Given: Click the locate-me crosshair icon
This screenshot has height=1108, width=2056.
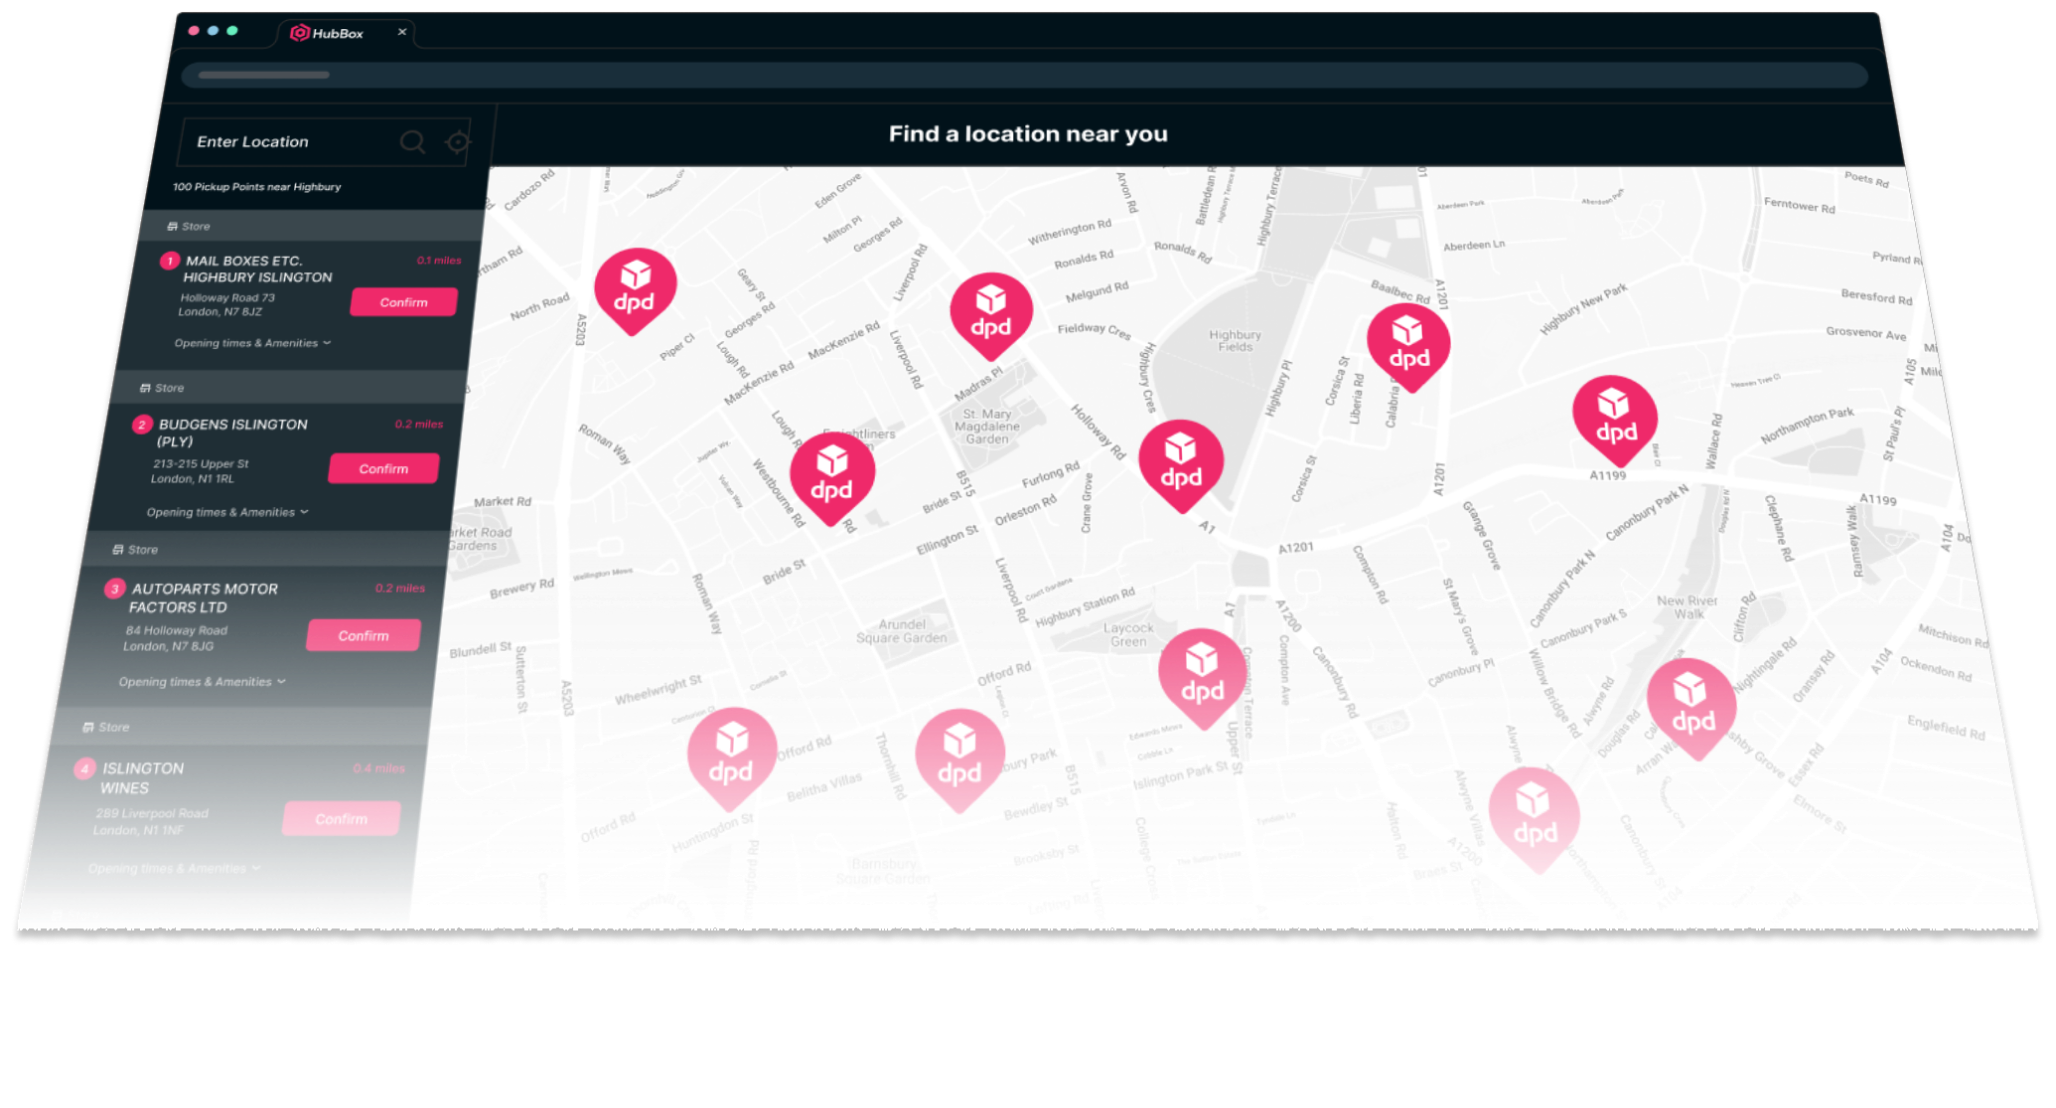Looking at the screenshot, I should (458, 142).
